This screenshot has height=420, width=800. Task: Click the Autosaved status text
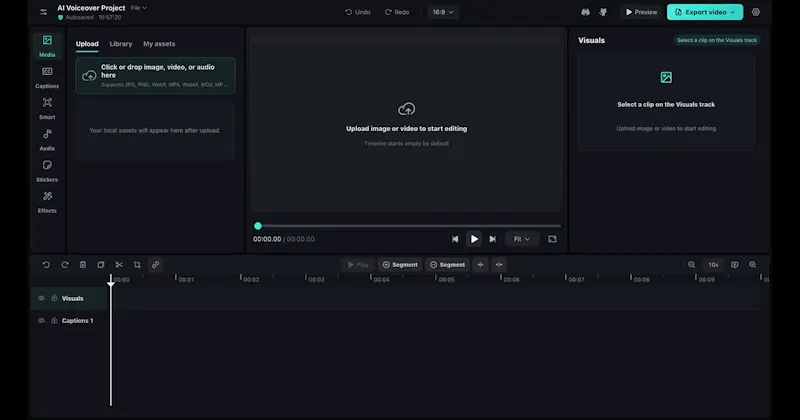[x=93, y=17]
